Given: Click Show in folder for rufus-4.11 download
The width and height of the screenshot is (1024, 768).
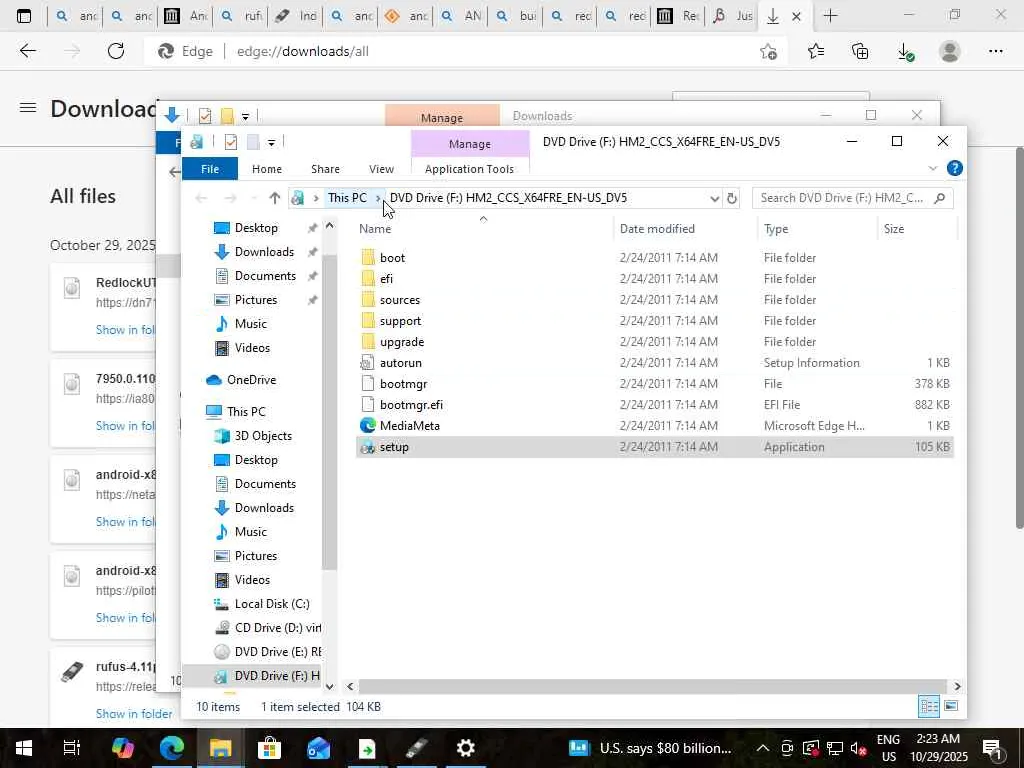Looking at the screenshot, I should [x=134, y=714].
